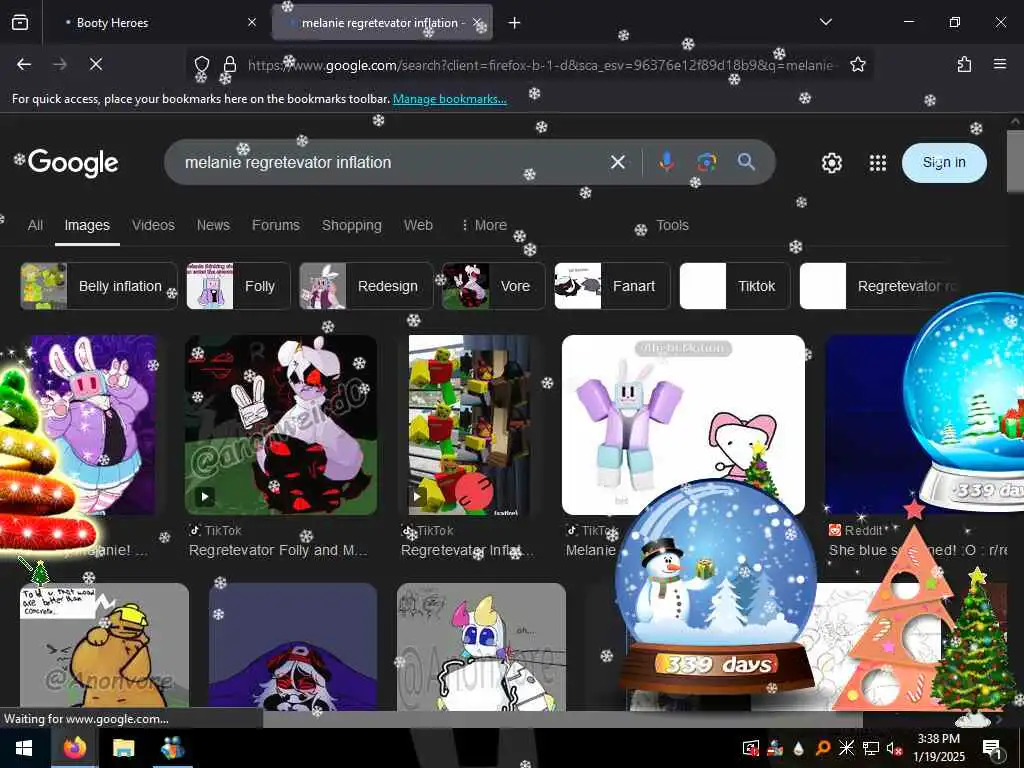This screenshot has height=768, width=1024.
Task: Bookmark this page with the star icon
Action: (857, 64)
